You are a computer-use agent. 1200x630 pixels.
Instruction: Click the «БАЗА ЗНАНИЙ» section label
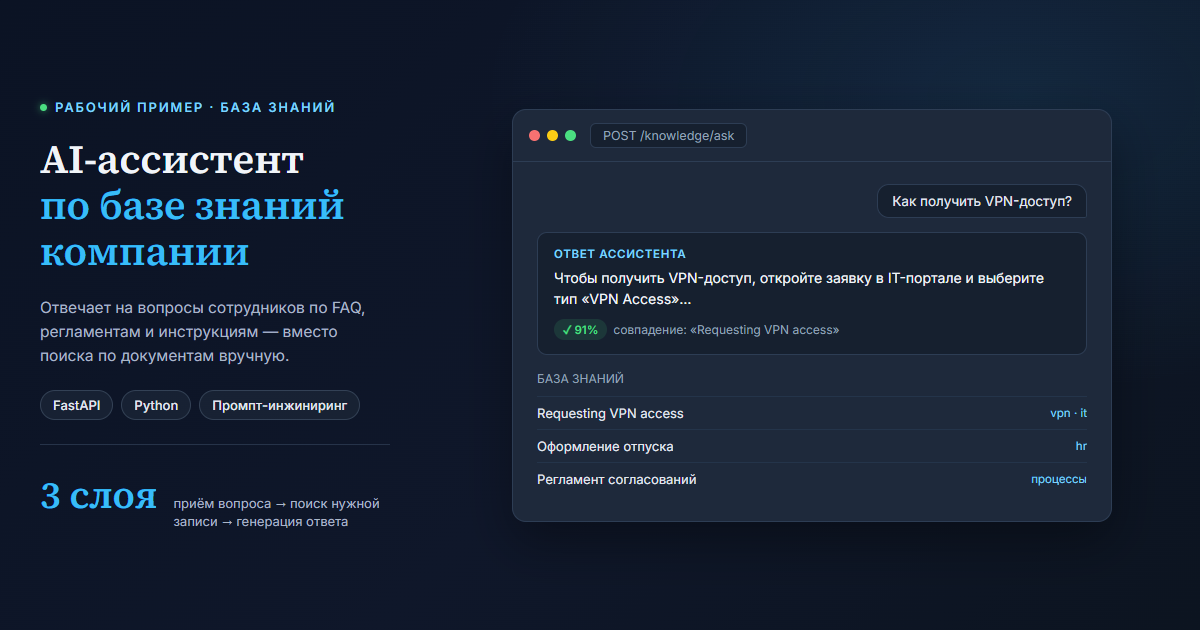point(580,379)
